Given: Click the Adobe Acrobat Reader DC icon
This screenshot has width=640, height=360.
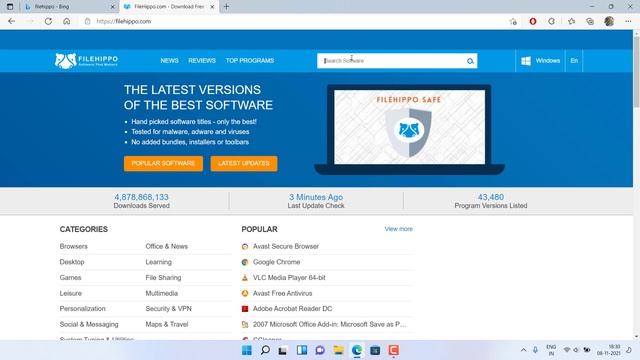Looking at the screenshot, I should tap(245, 309).
